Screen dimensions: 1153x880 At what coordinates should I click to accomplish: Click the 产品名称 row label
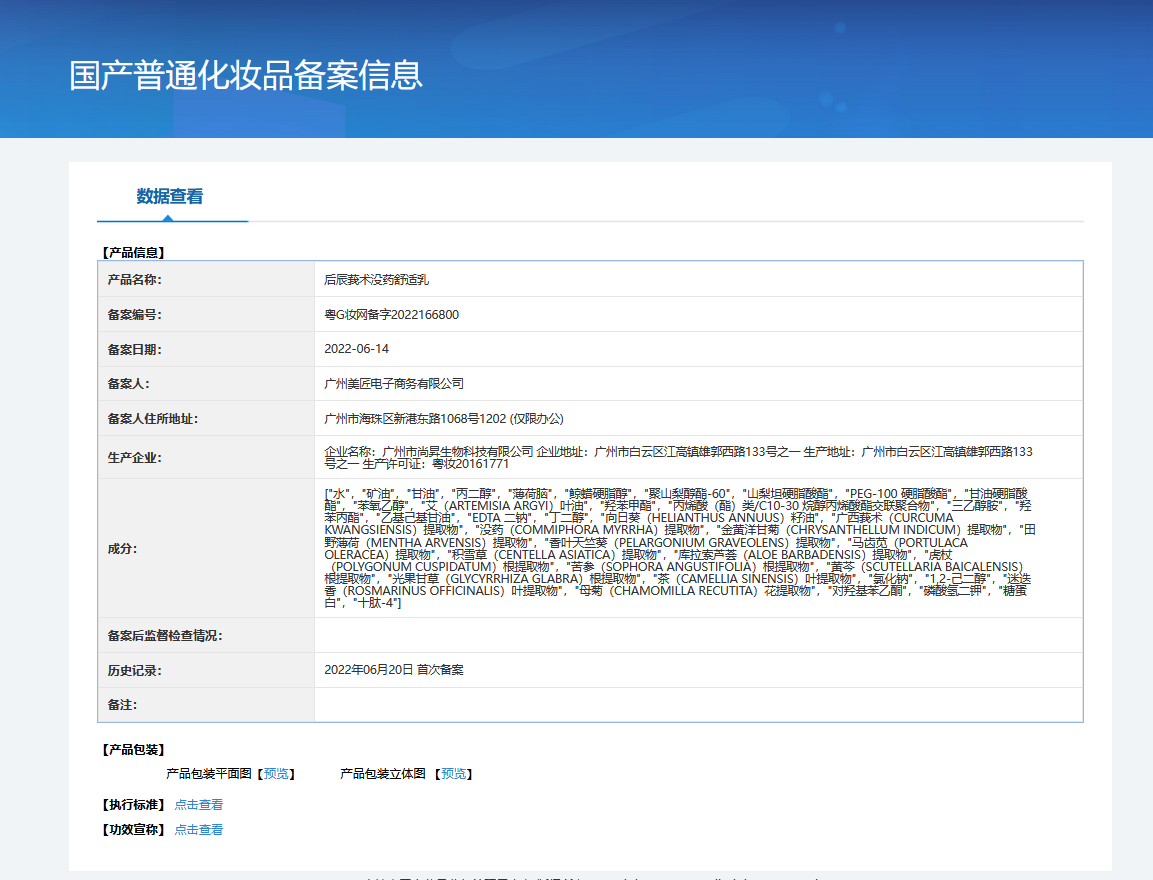point(135,280)
